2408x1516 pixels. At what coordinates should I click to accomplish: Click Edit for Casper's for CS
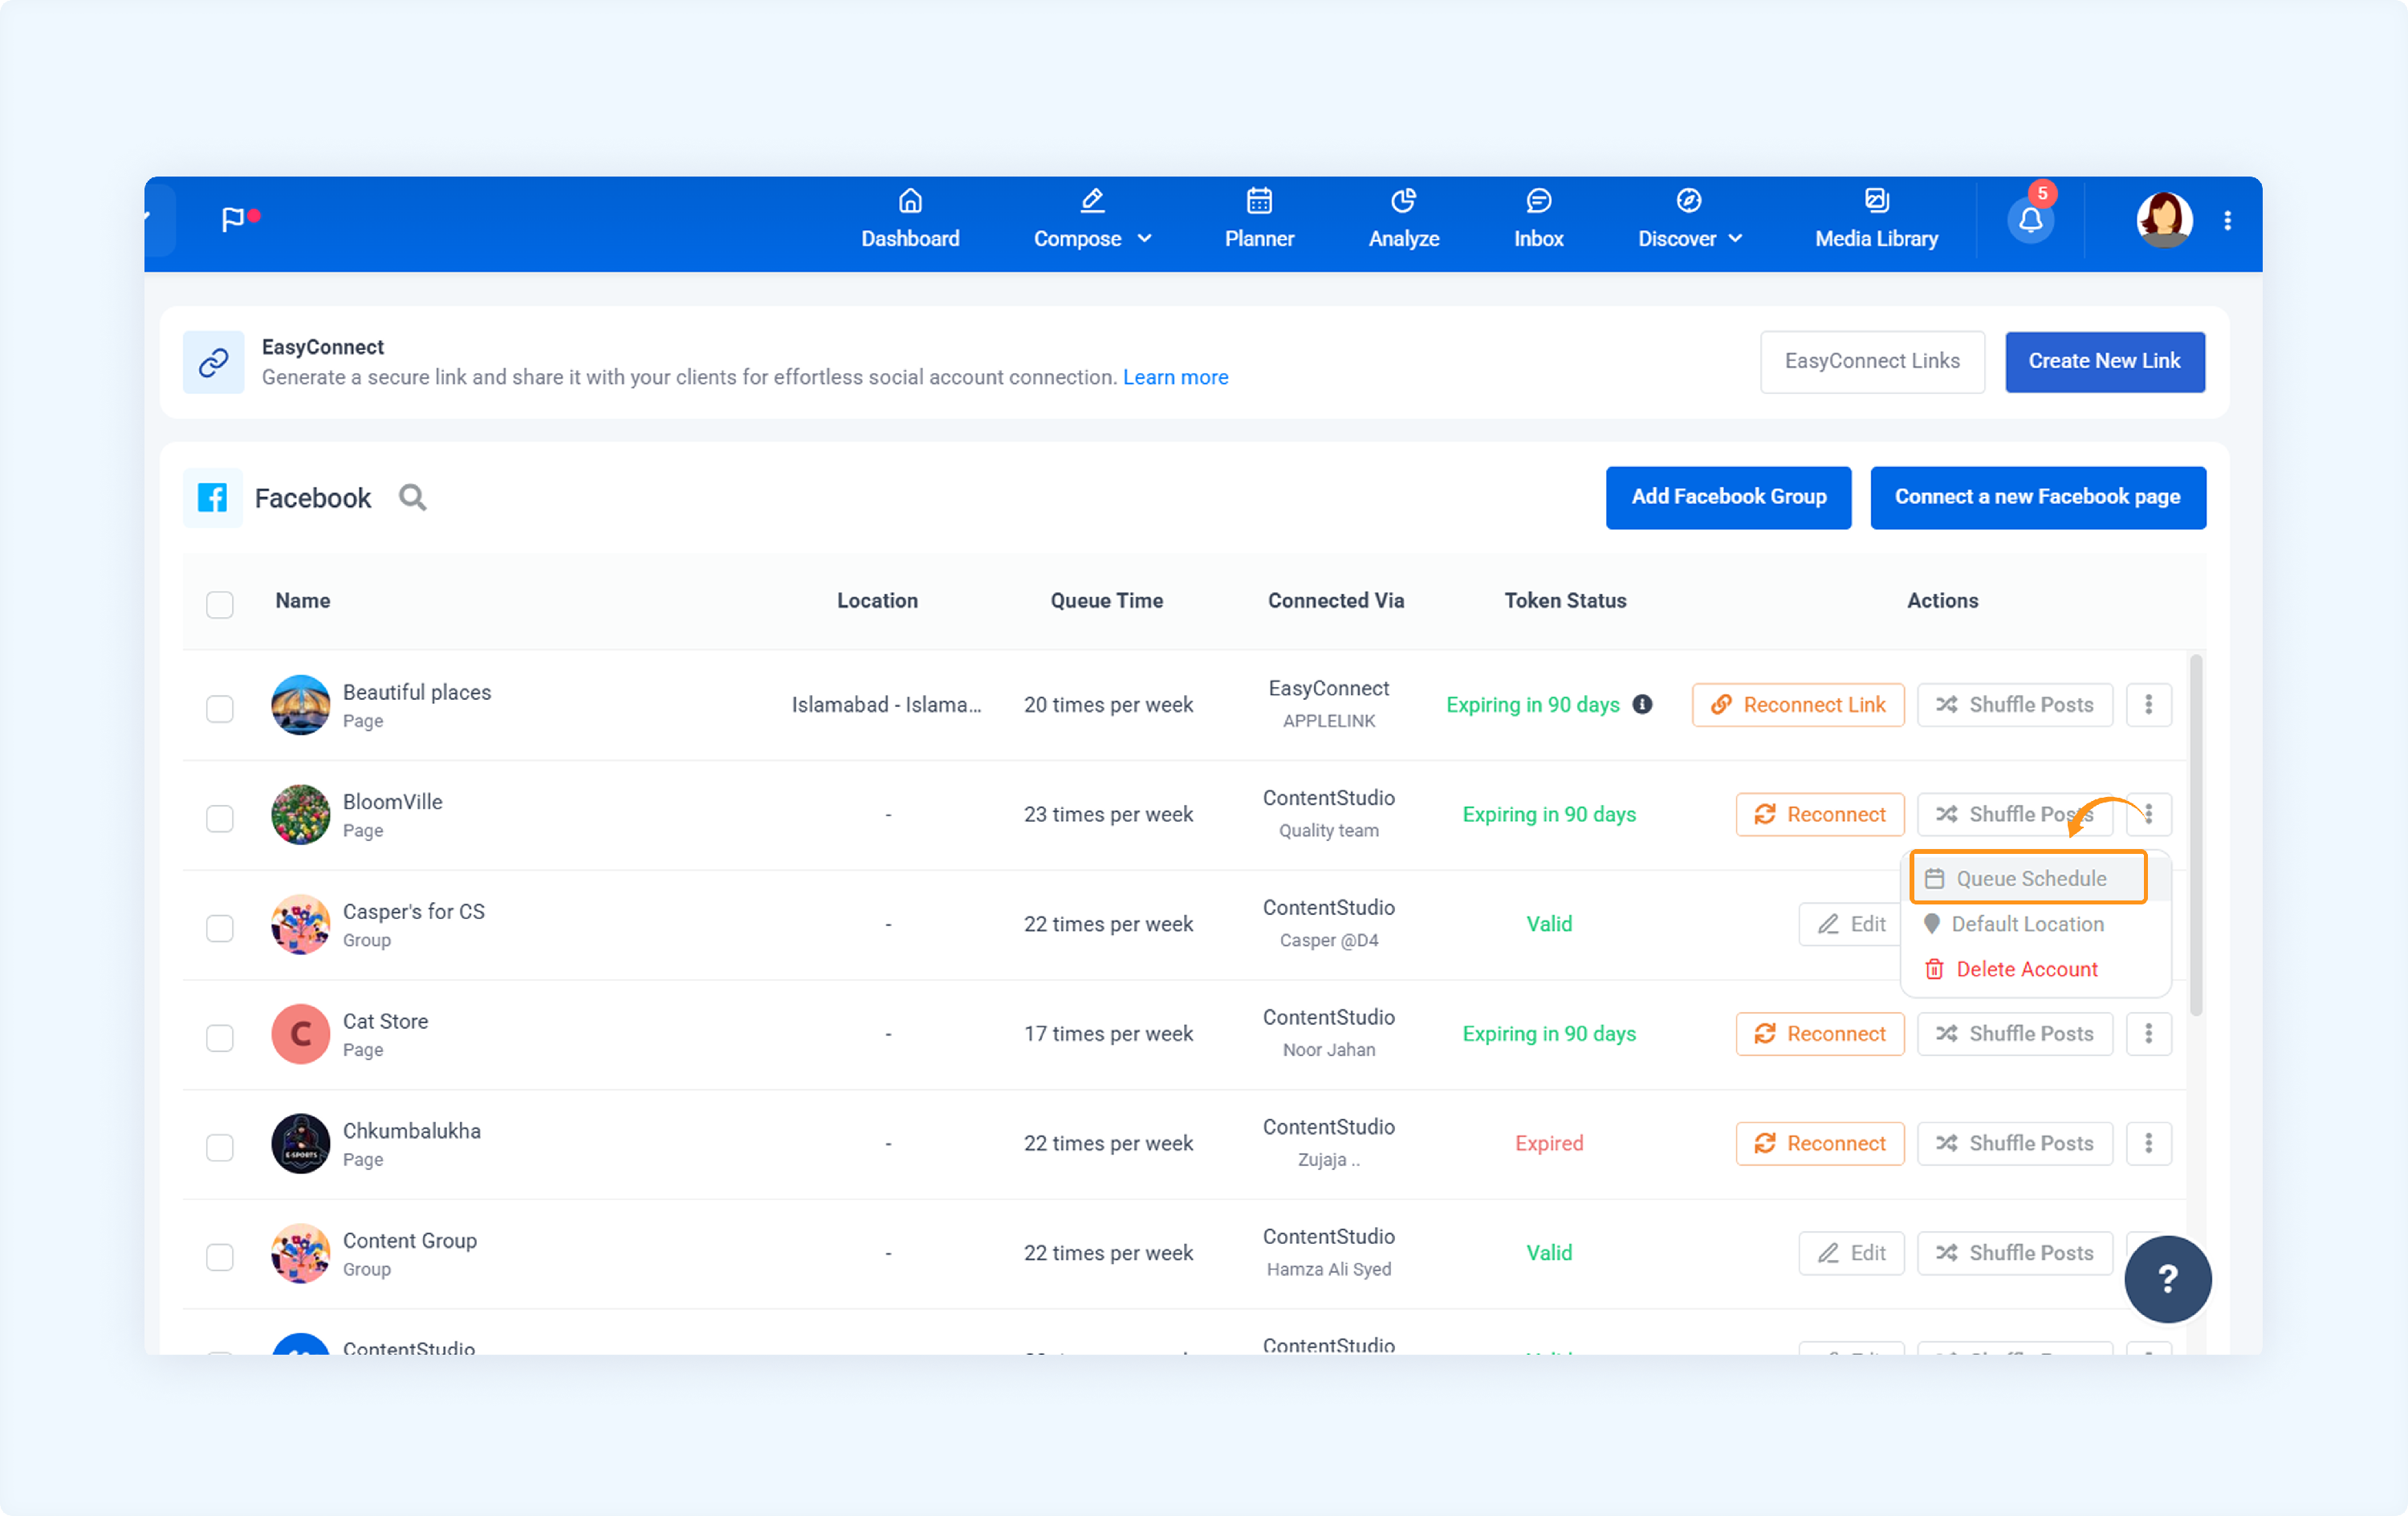coord(1851,924)
